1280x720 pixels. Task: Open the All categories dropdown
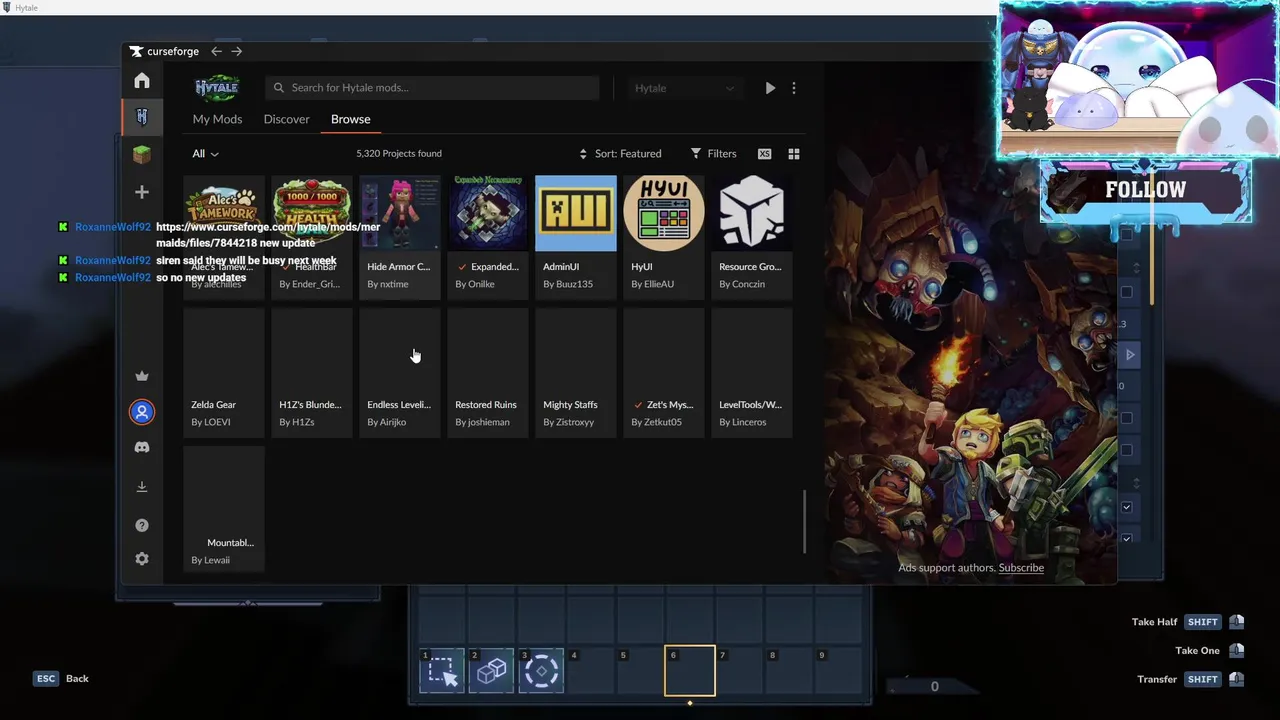click(205, 154)
